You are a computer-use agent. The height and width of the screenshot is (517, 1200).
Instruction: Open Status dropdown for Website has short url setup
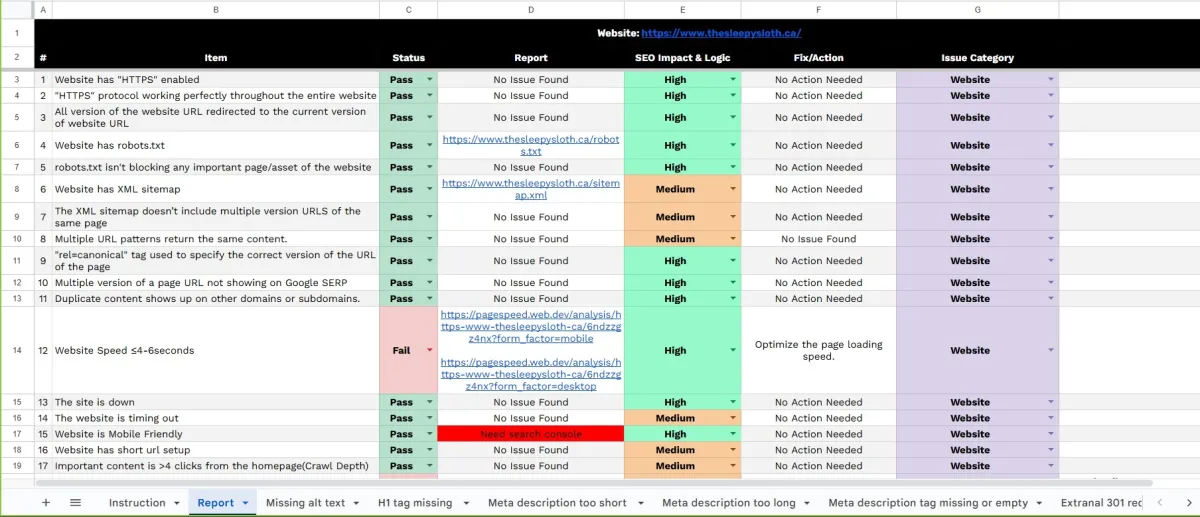click(x=430, y=451)
